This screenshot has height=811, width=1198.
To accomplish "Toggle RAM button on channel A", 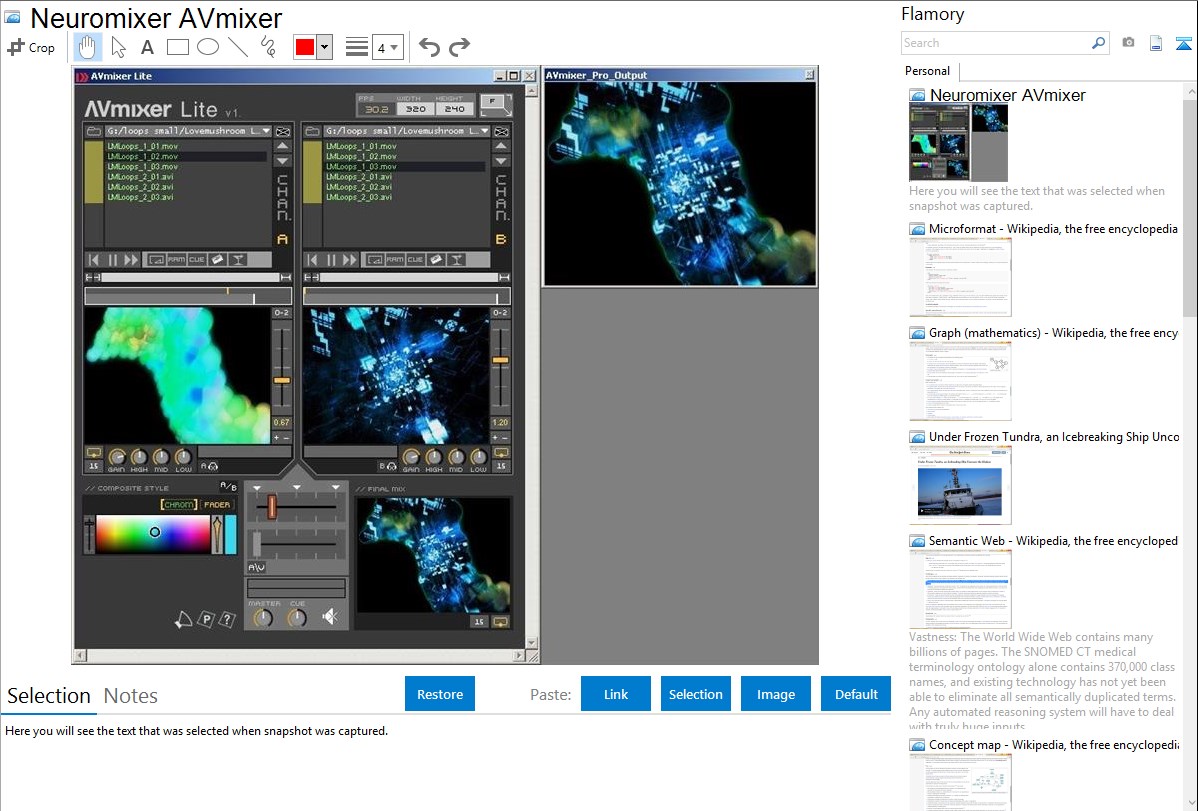I will pos(176,260).
